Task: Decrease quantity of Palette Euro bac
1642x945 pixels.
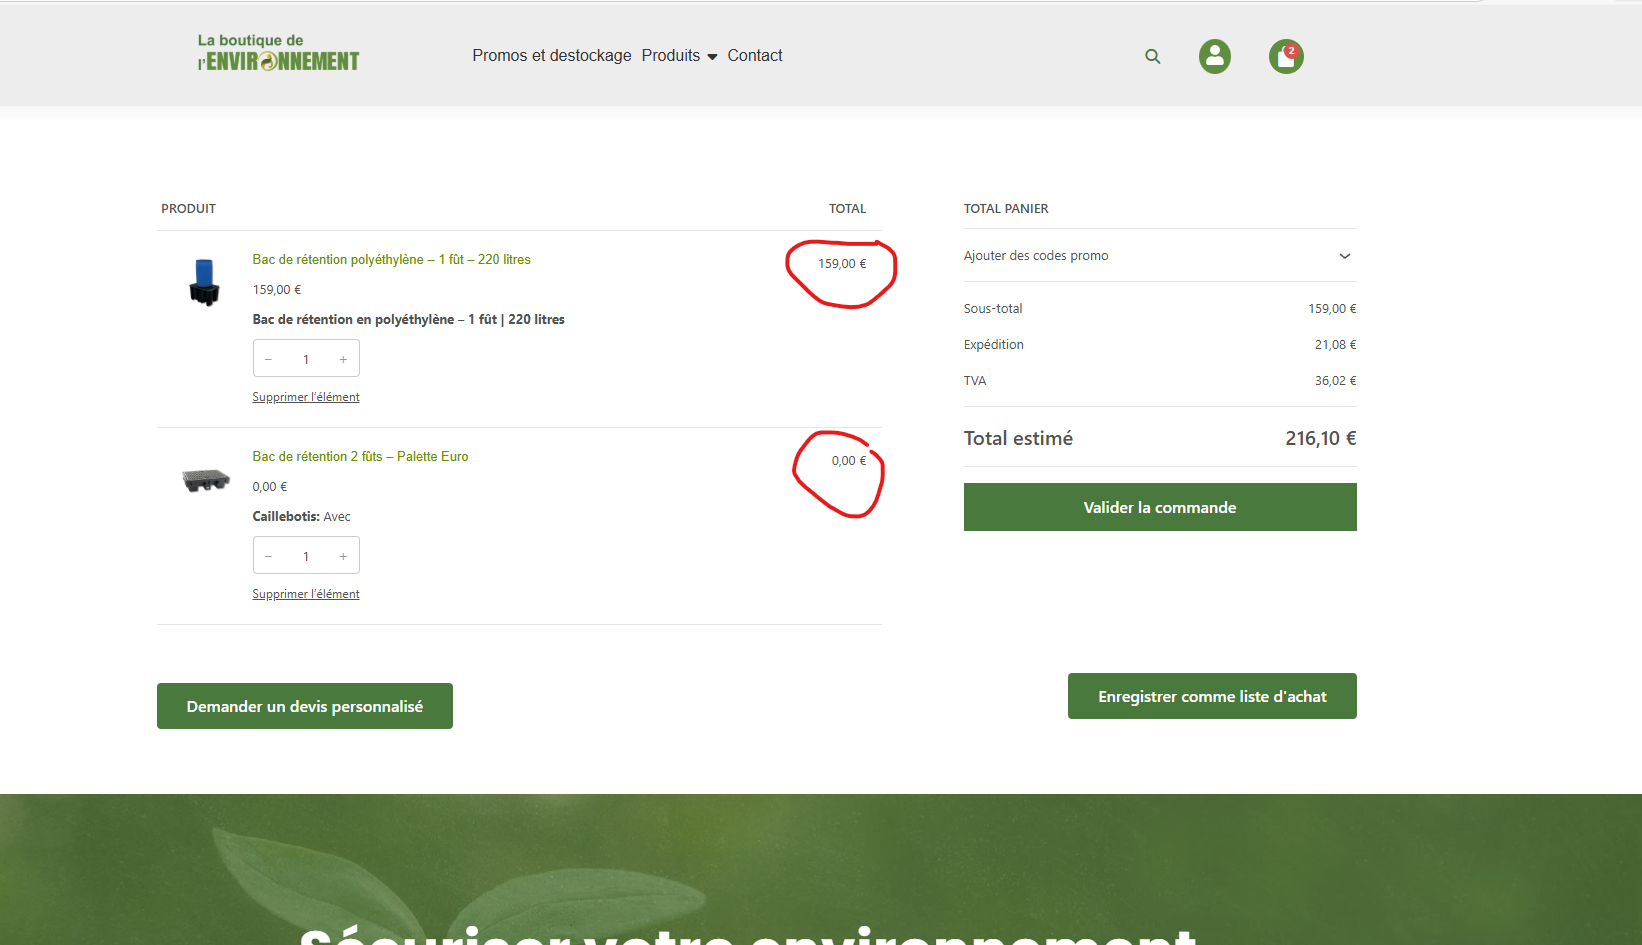Action: (x=268, y=556)
